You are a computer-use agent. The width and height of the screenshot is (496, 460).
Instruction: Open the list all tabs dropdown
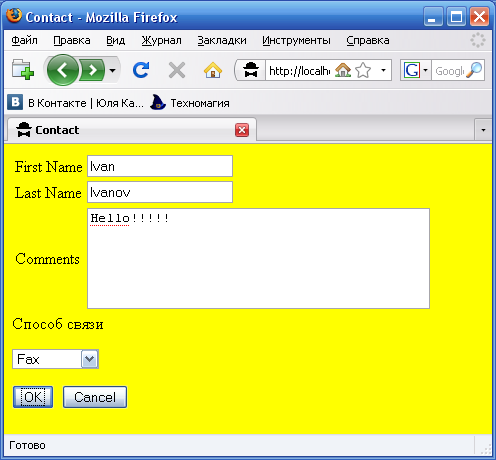click(483, 130)
